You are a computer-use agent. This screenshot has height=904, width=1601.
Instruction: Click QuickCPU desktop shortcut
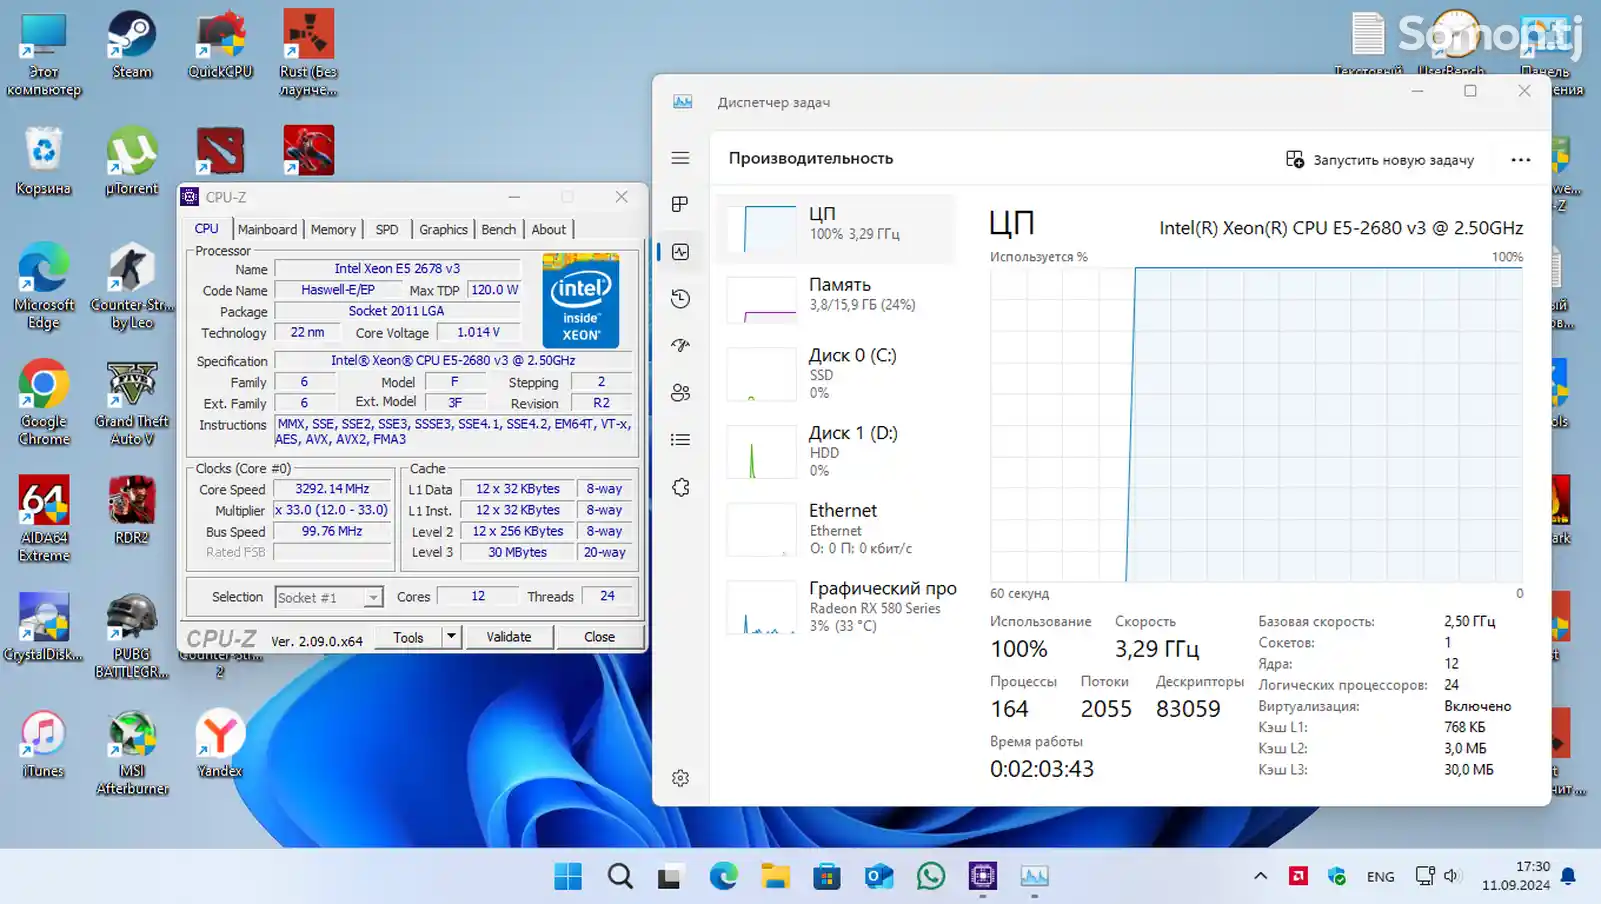pos(220,45)
